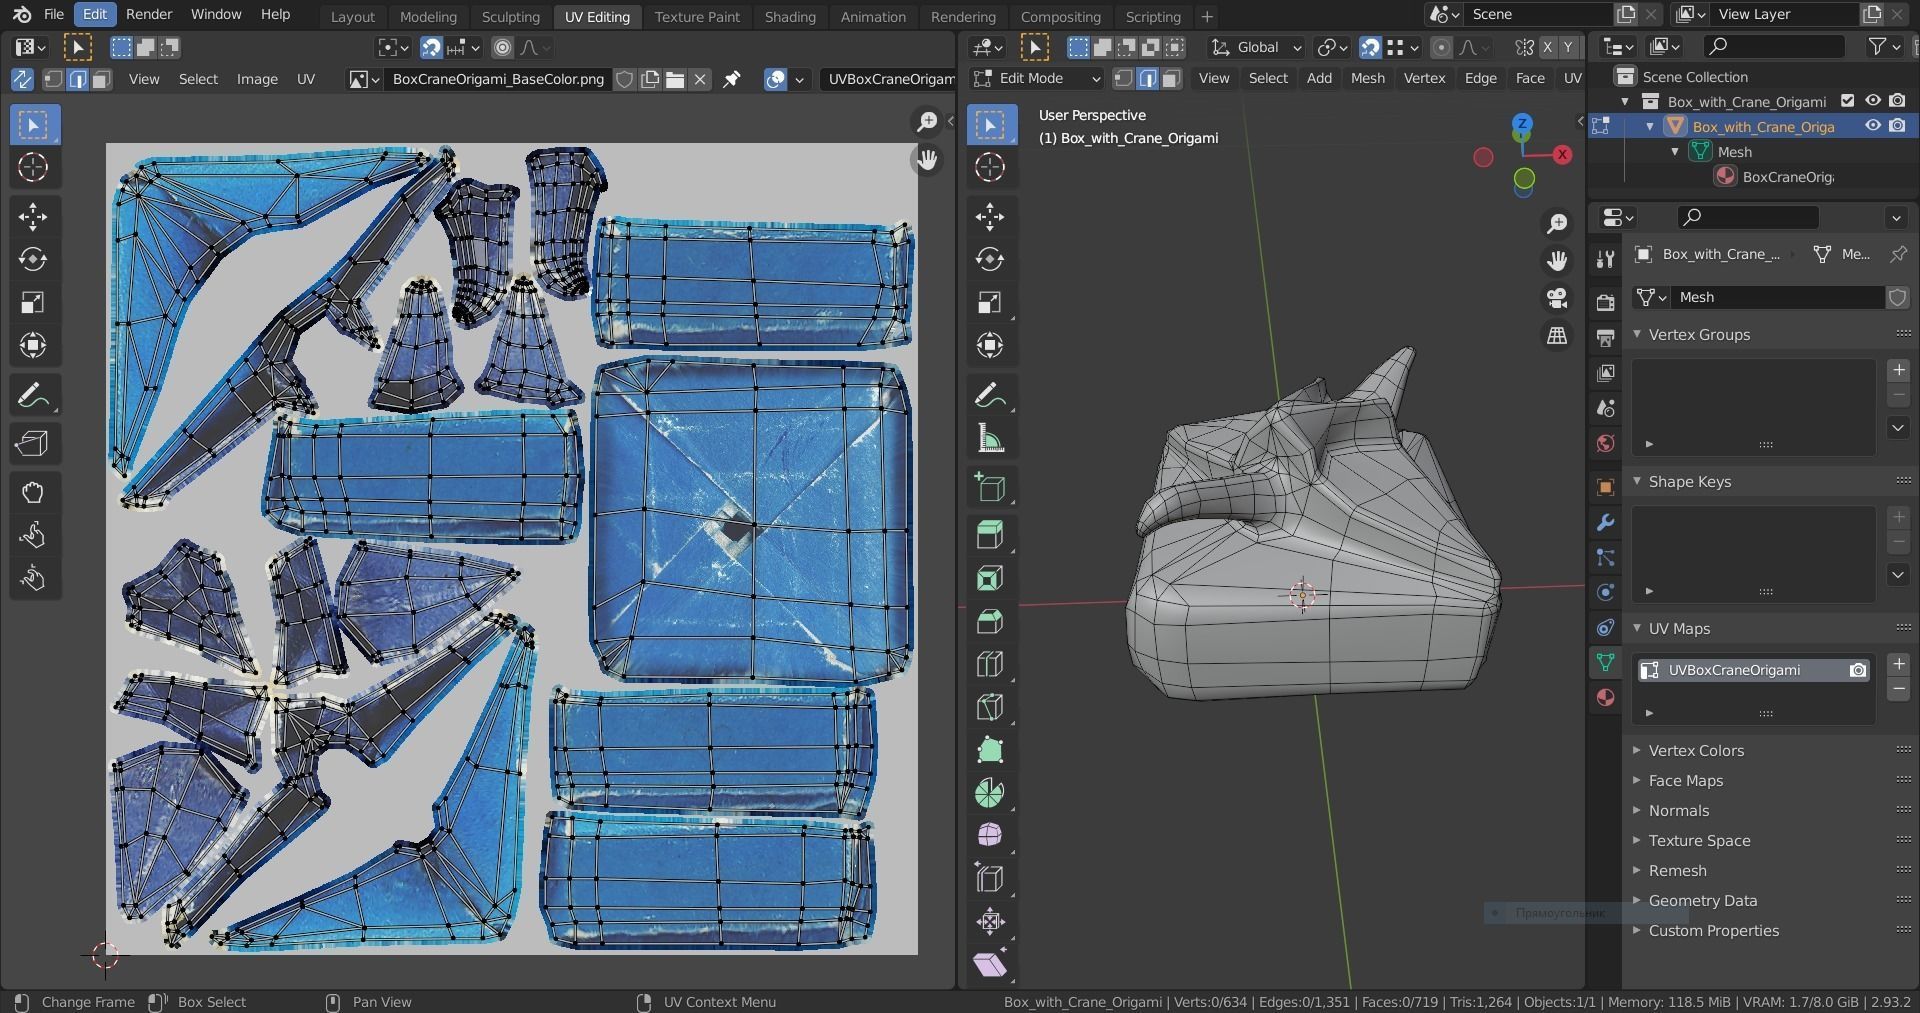Add new UV map with plus button

tap(1898, 664)
